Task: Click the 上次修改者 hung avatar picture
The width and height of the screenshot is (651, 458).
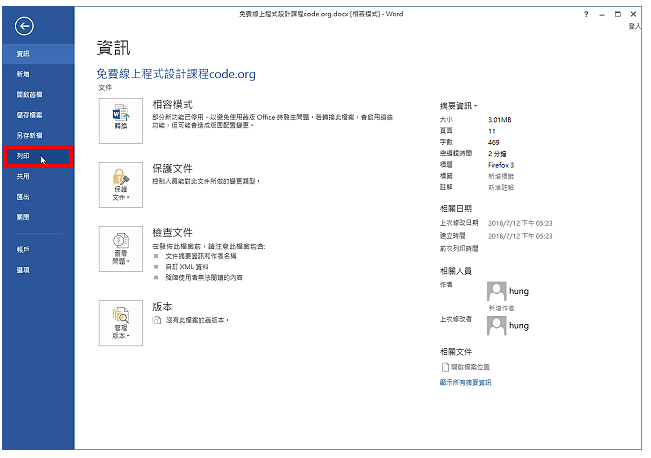Action: point(497,326)
